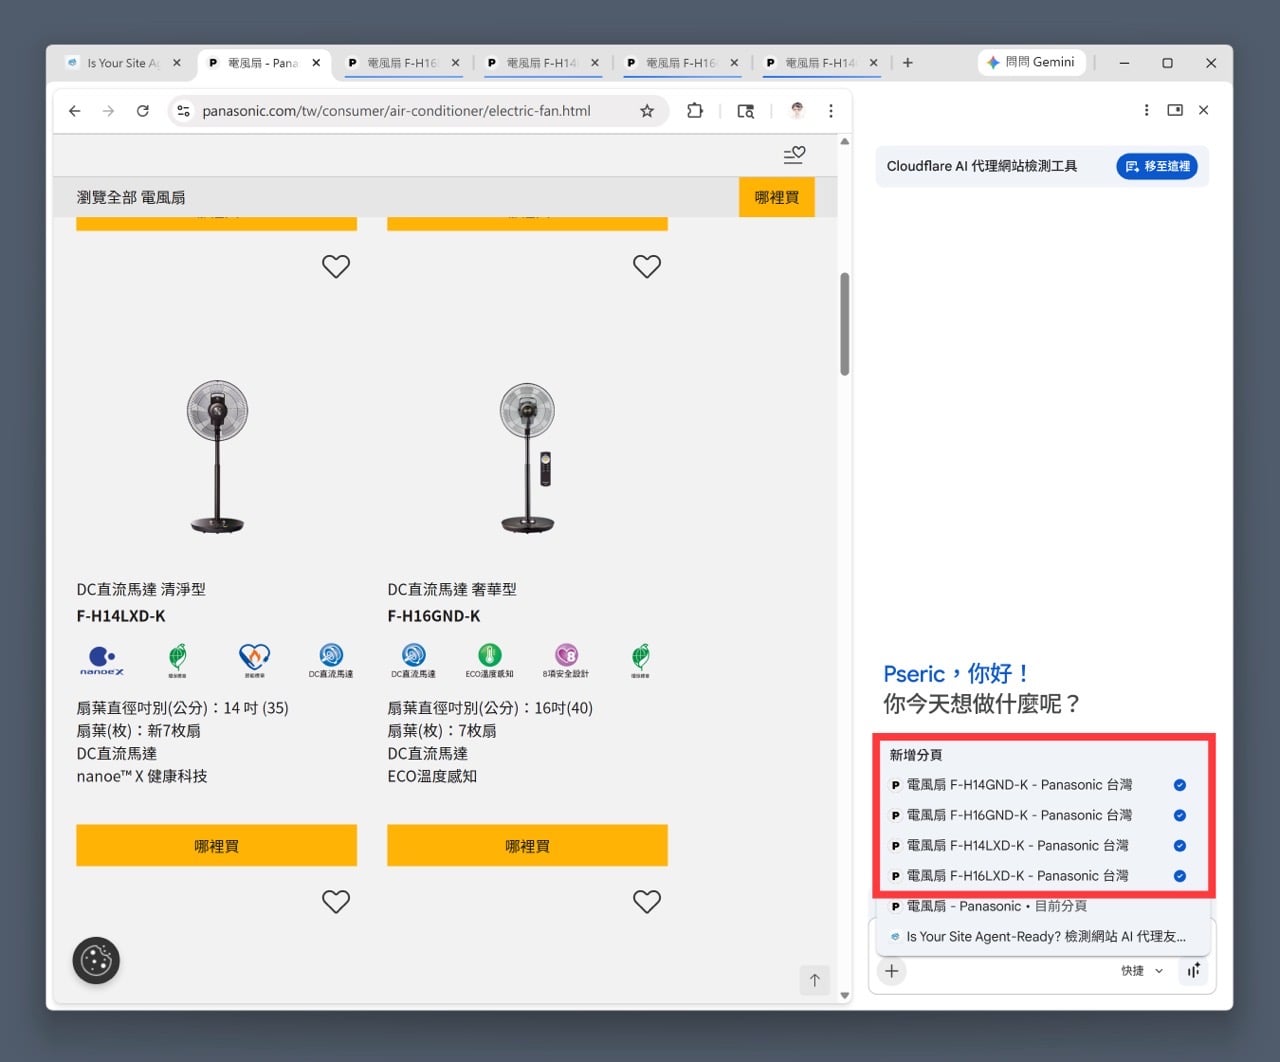
Task: Uncheck the F-H14GND-K tab in list
Action: [1180, 785]
